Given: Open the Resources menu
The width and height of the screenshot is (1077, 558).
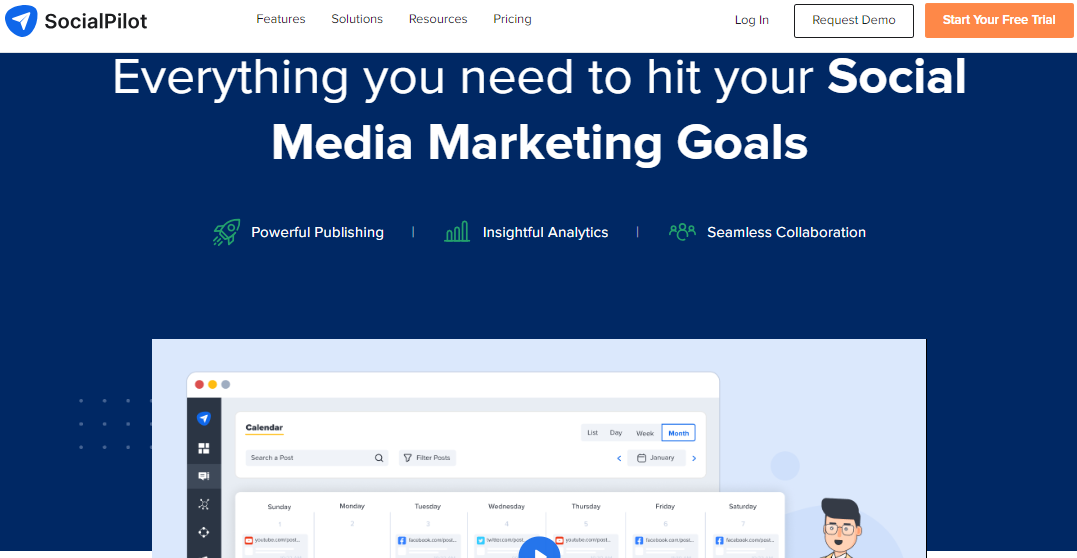Looking at the screenshot, I should pyautogui.click(x=438, y=19).
